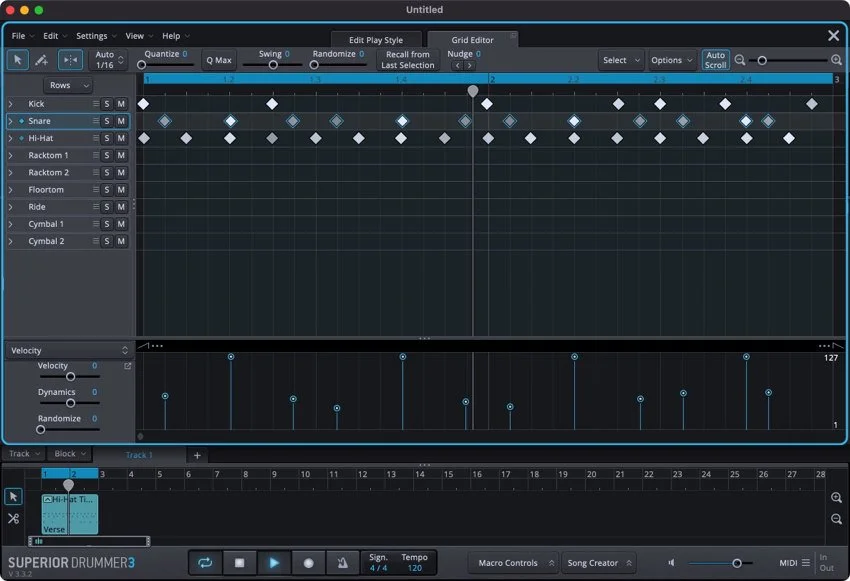This screenshot has width=850, height=581.
Task: Open the Velocity lane type dropdown
Action: tap(69, 350)
